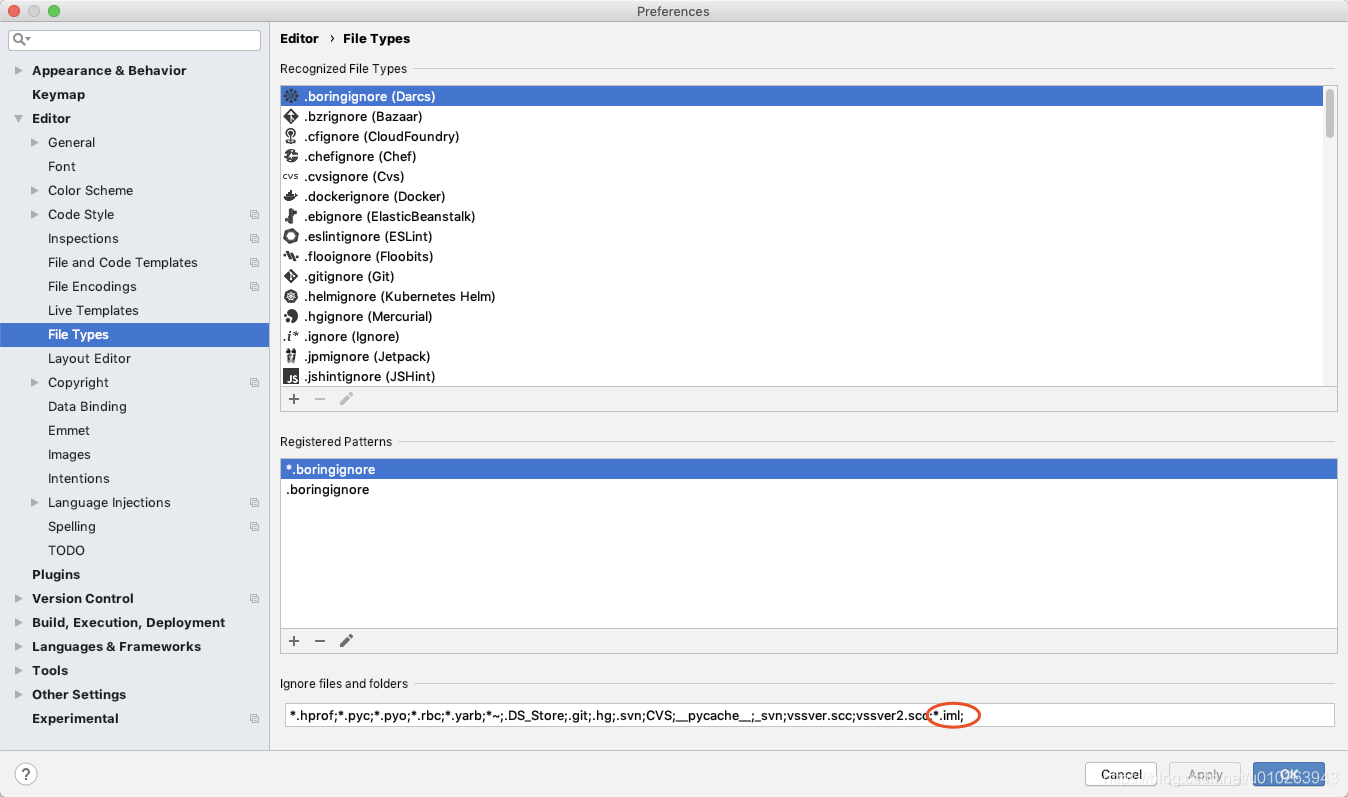Click the Apply button
The height and width of the screenshot is (797, 1348).
[x=1204, y=774]
